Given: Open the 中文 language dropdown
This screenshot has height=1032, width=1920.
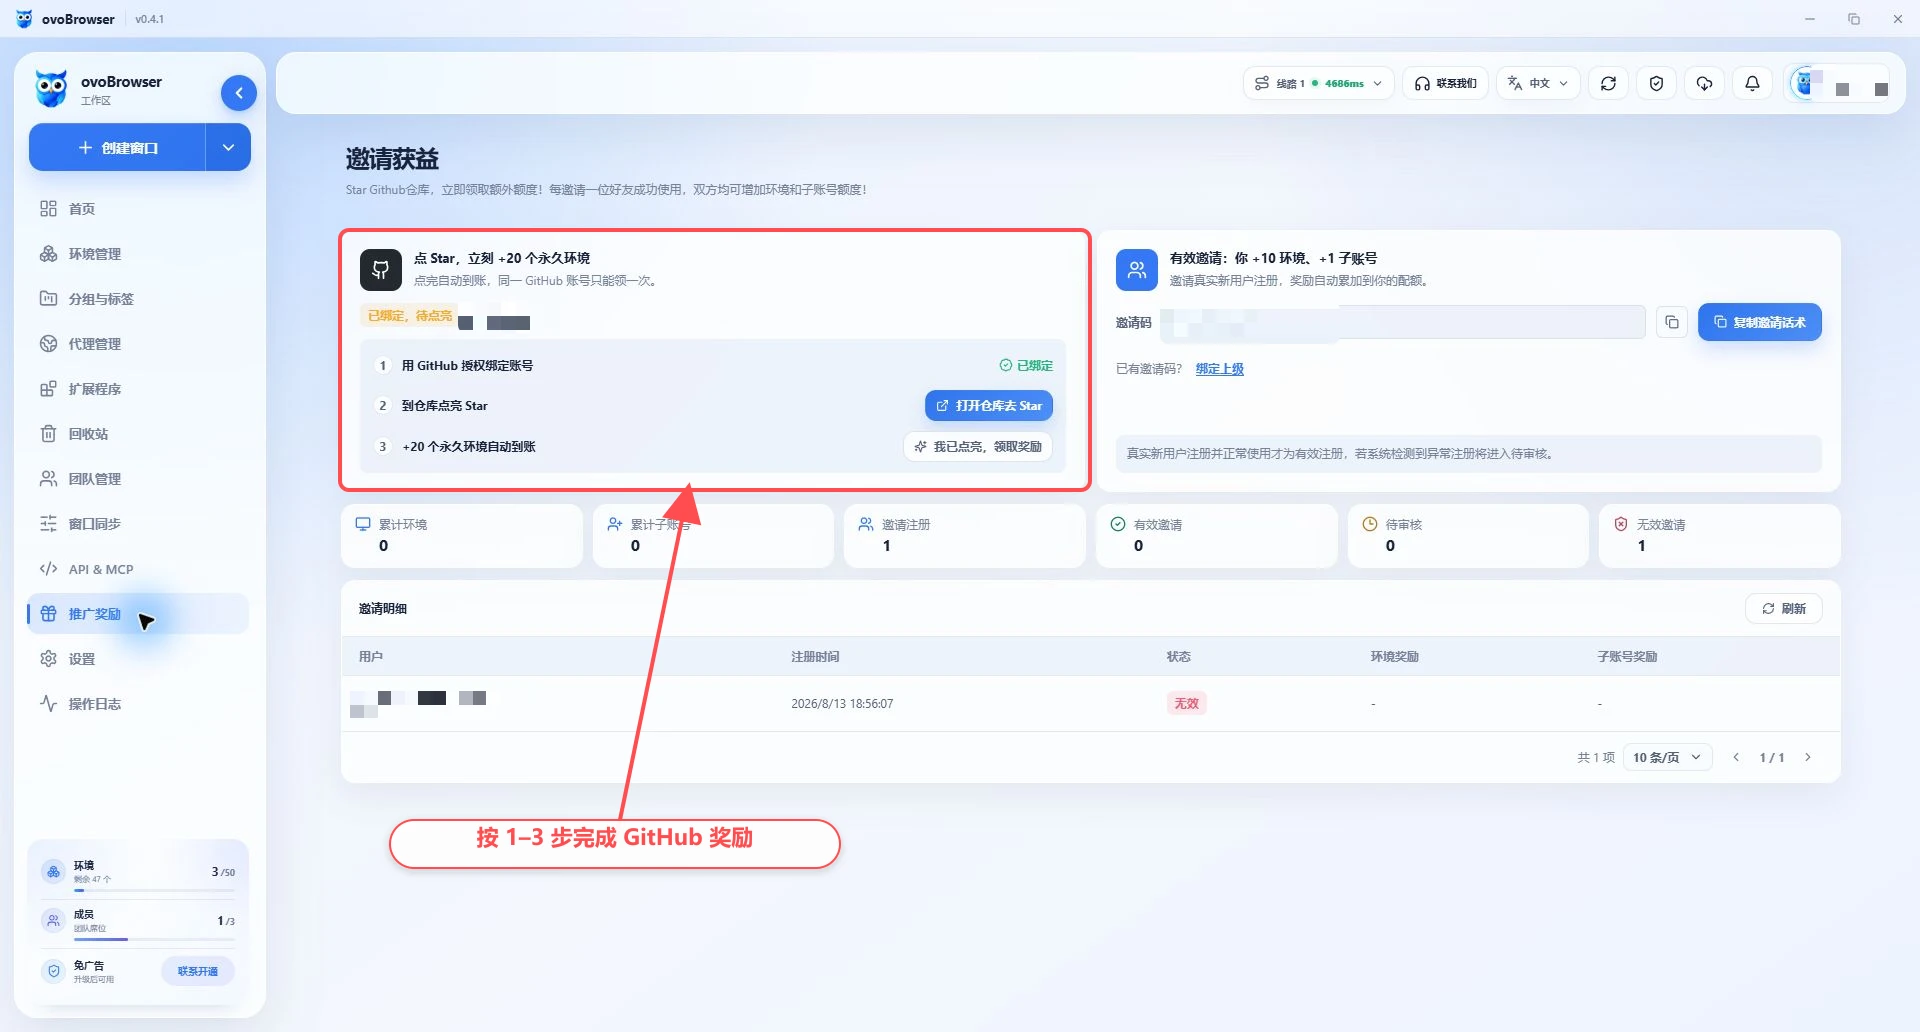Looking at the screenshot, I should coord(1538,83).
